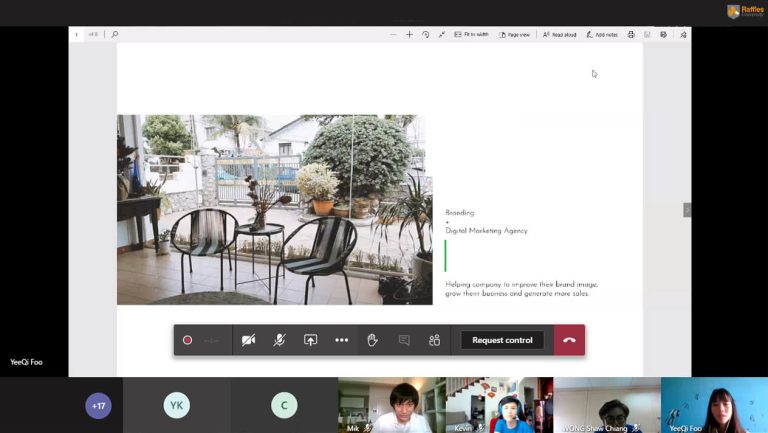Image resolution: width=768 pixels, height=433 pixels.
Task: Toggle the camera on in meeting bar
Action: click(248, 340)
